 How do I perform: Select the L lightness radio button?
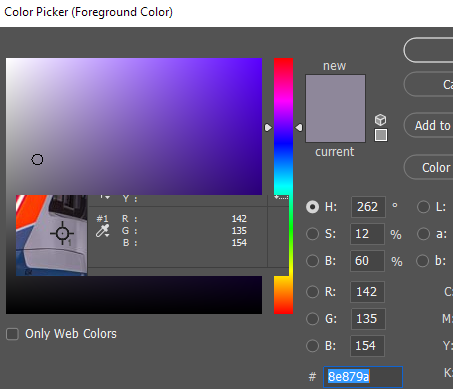click(423, 207)
